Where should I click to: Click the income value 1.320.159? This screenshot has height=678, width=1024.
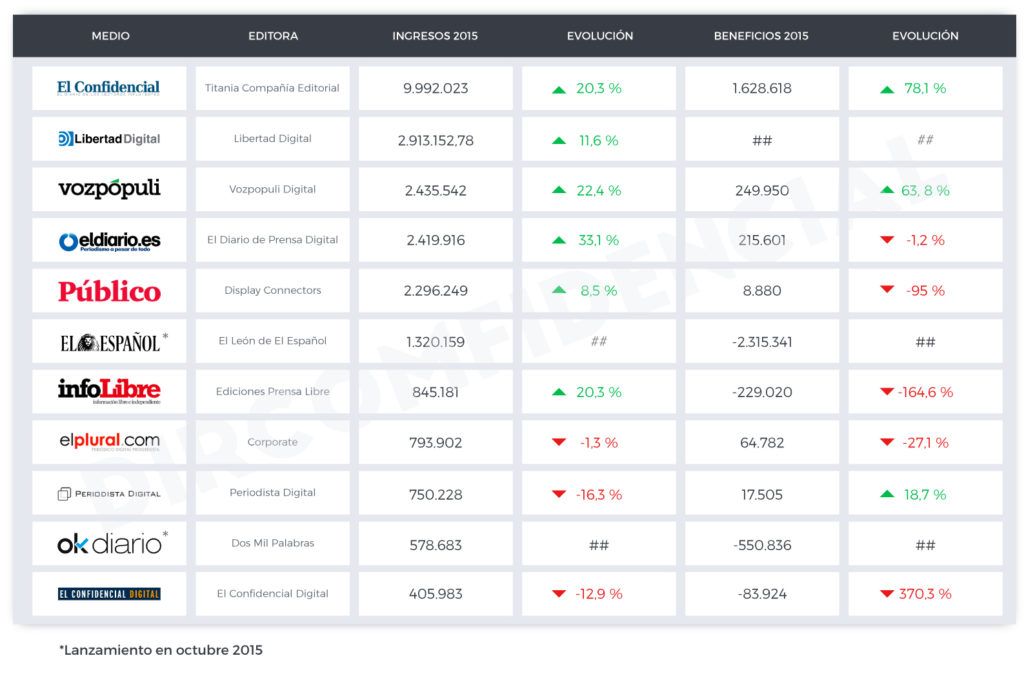click(436, 342)
